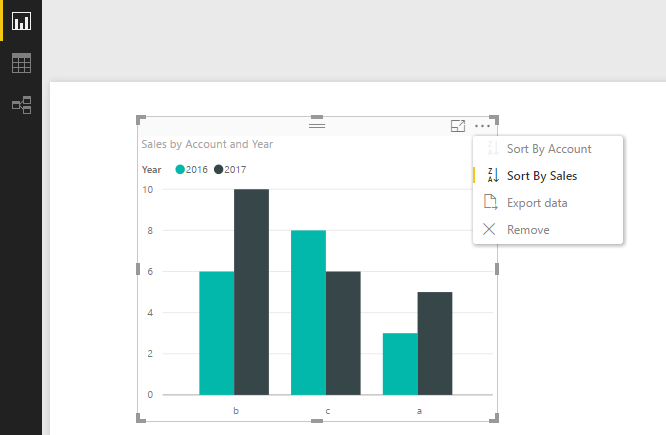
Task: Click the y-axis value 6
Action: (x=150, y=271)
